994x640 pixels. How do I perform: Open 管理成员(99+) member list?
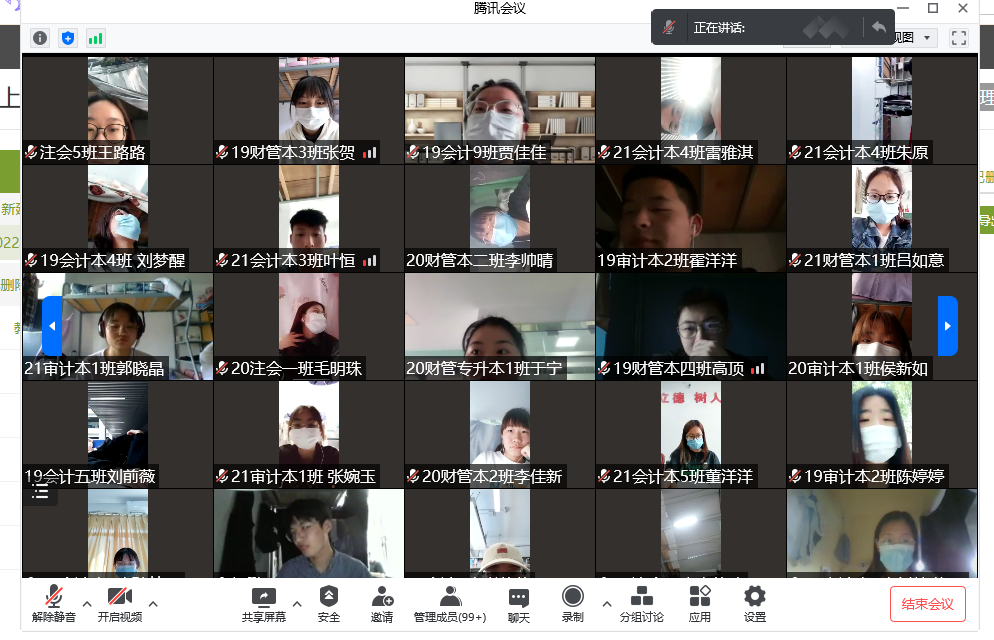[x=450, y=604]
